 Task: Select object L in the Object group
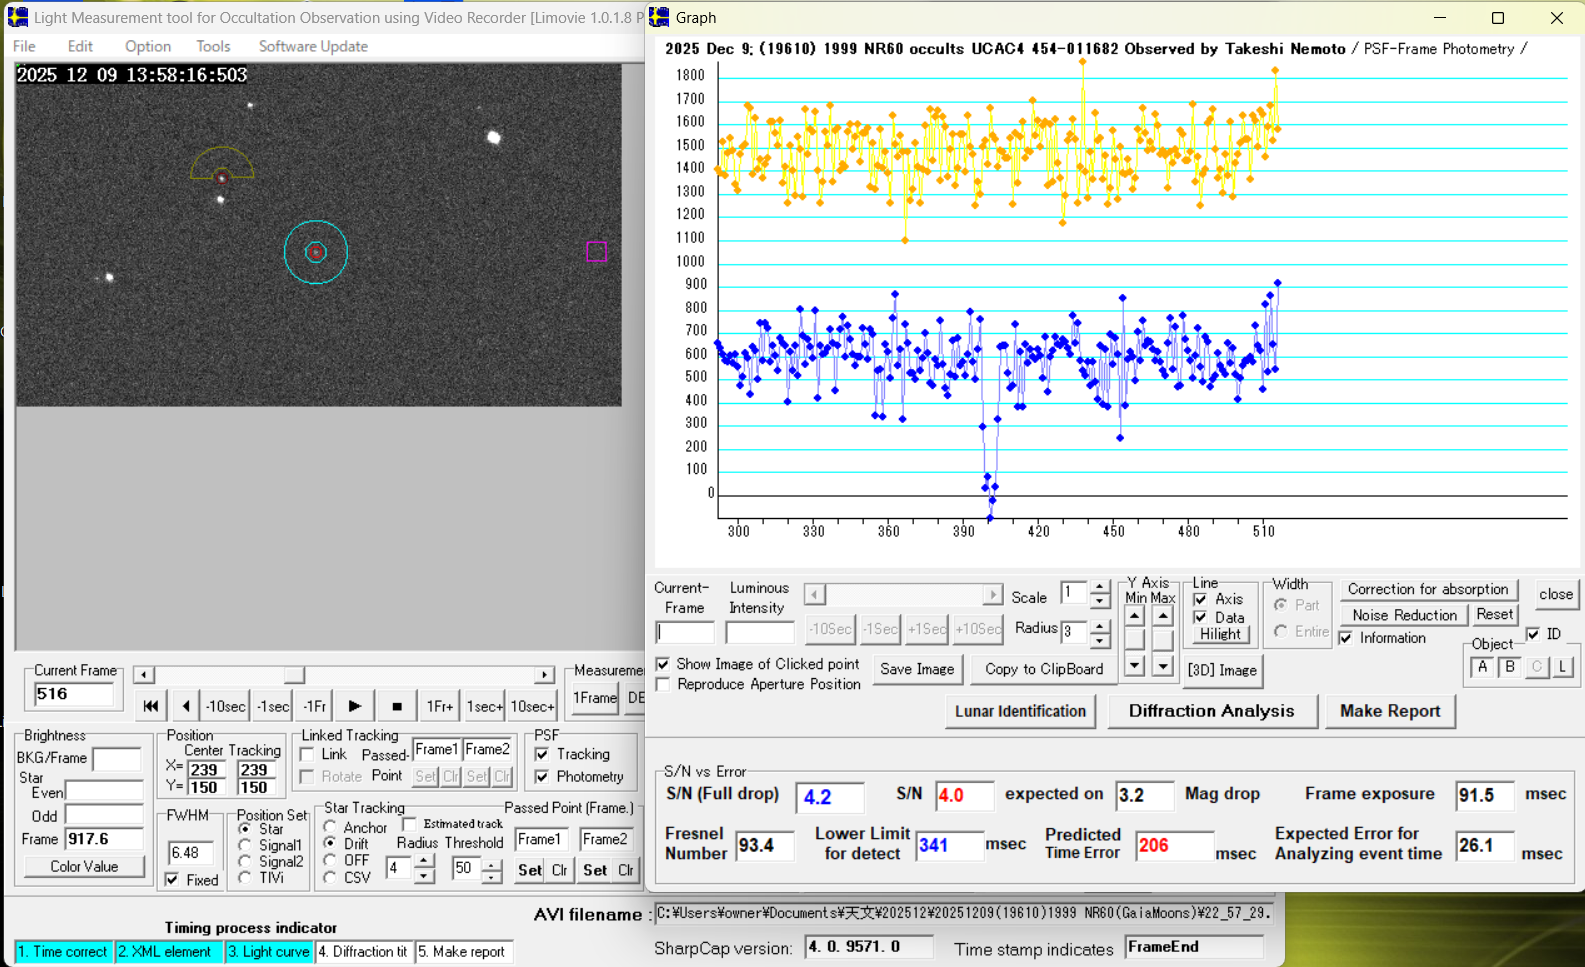point(1562,667)
